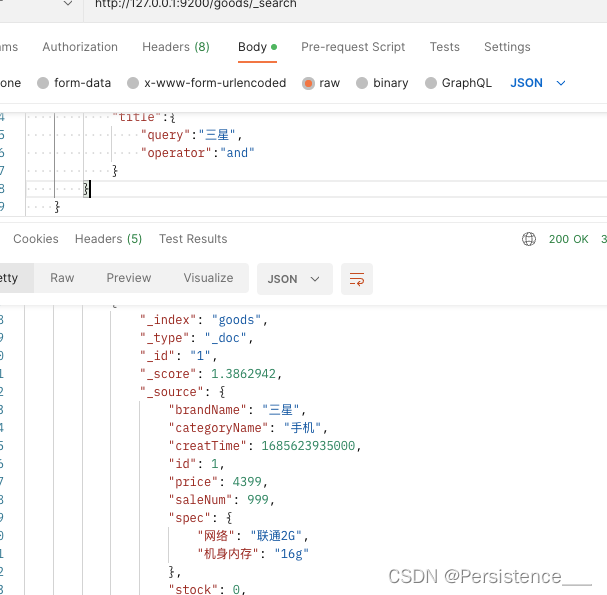This screenshot has width=607, height=595.
Task: Click the "spec" line in response
Action: point(200,518)
